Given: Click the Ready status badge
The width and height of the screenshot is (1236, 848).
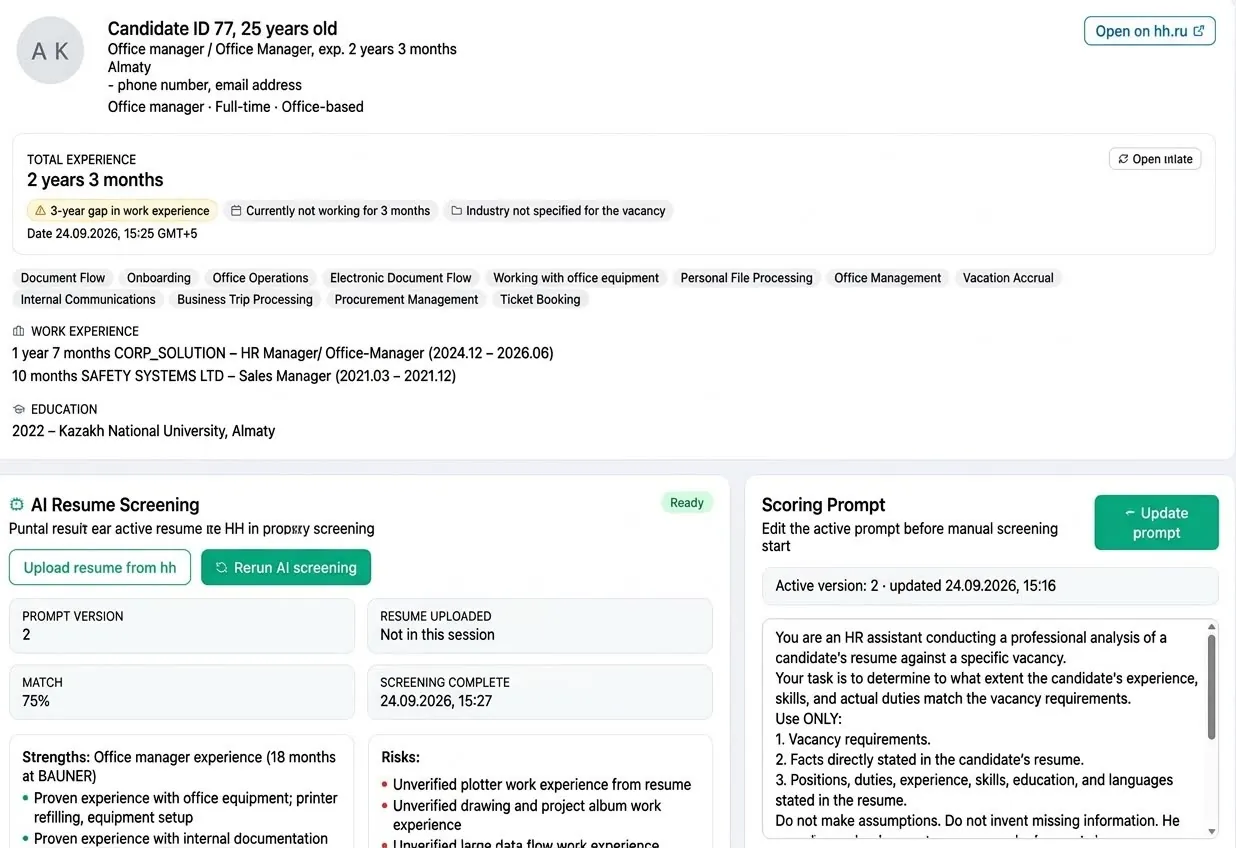Looking at the screenshot, I should tap(687, 503).
